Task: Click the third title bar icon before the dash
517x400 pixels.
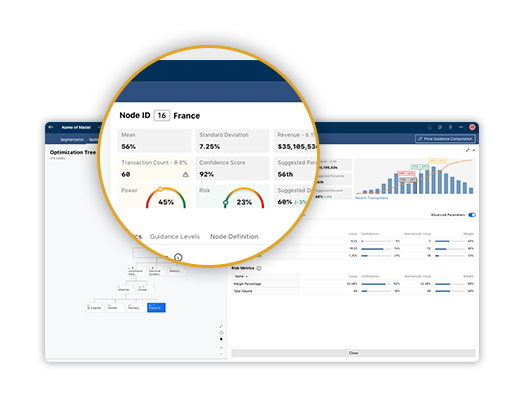Action: pyautogui.click(x=450, y=127)
